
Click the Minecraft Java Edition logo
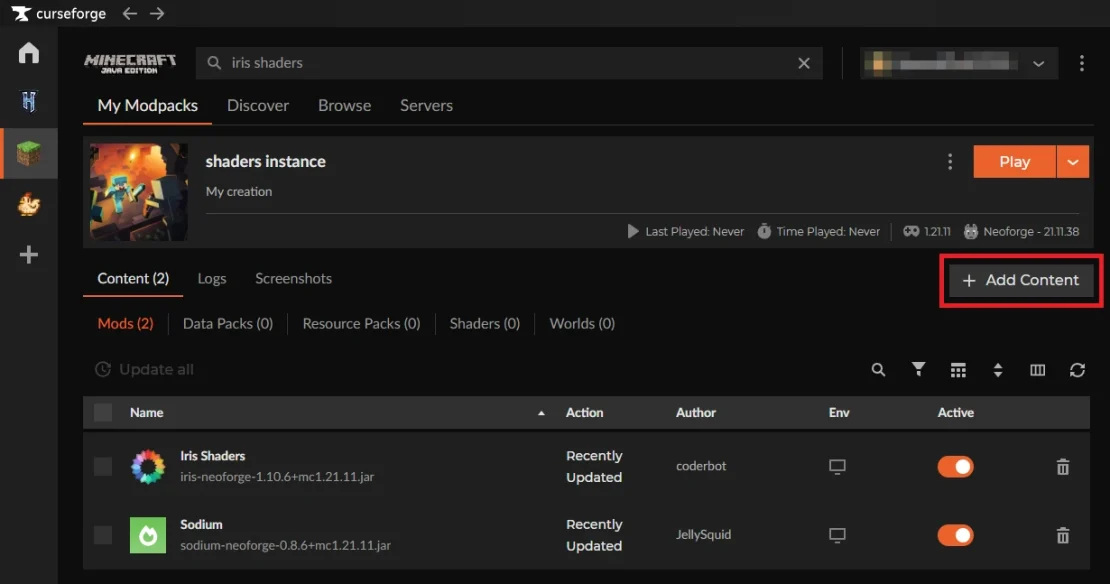(x=130, y=63)
